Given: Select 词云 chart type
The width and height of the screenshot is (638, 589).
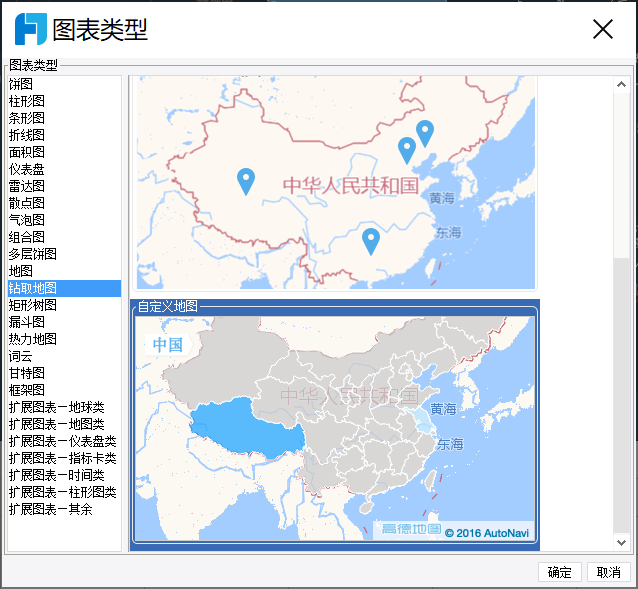Looking at the screenshot, I should pyautogui.click(x=64, y=356).
